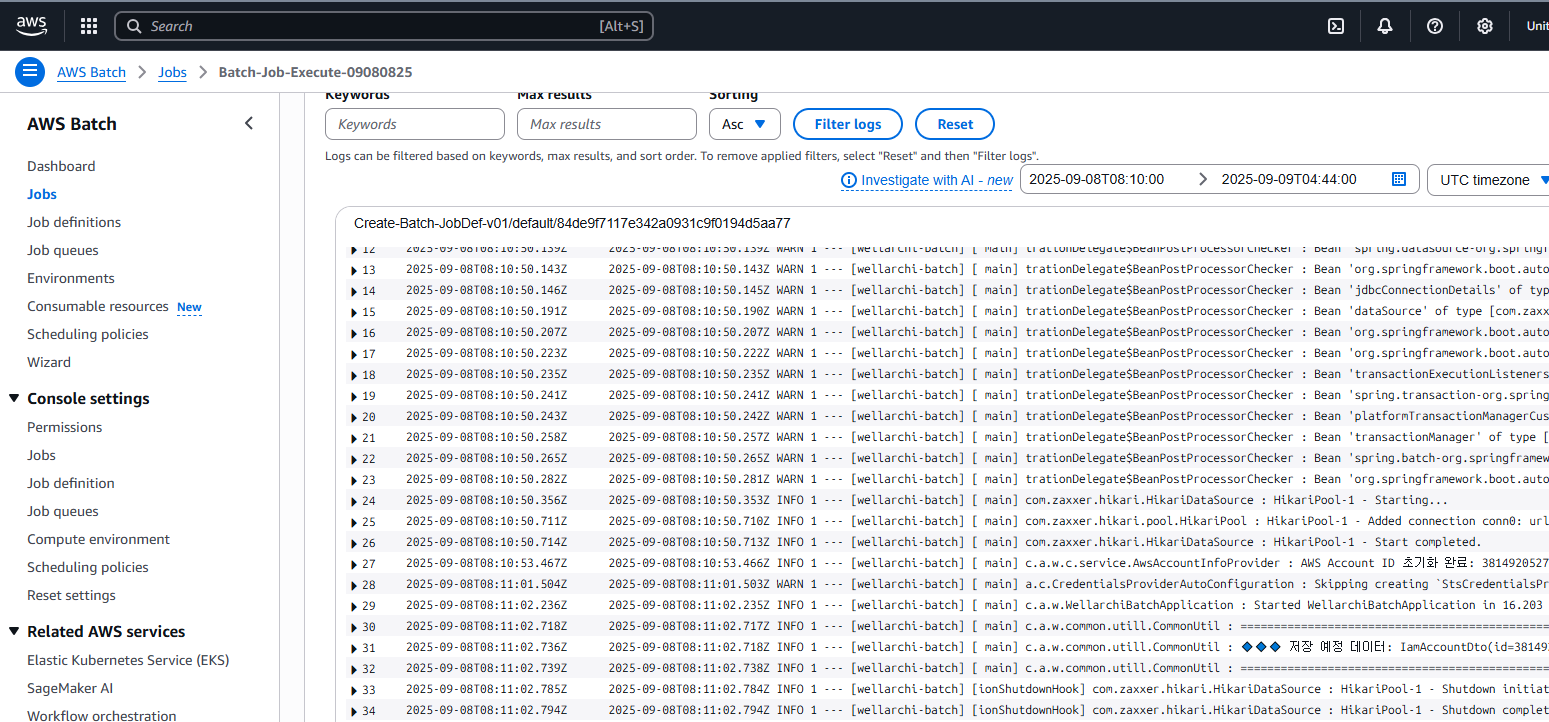Click the Max results input field
The width and height of the screenshot is (1549, 722).
coord(607,124)
